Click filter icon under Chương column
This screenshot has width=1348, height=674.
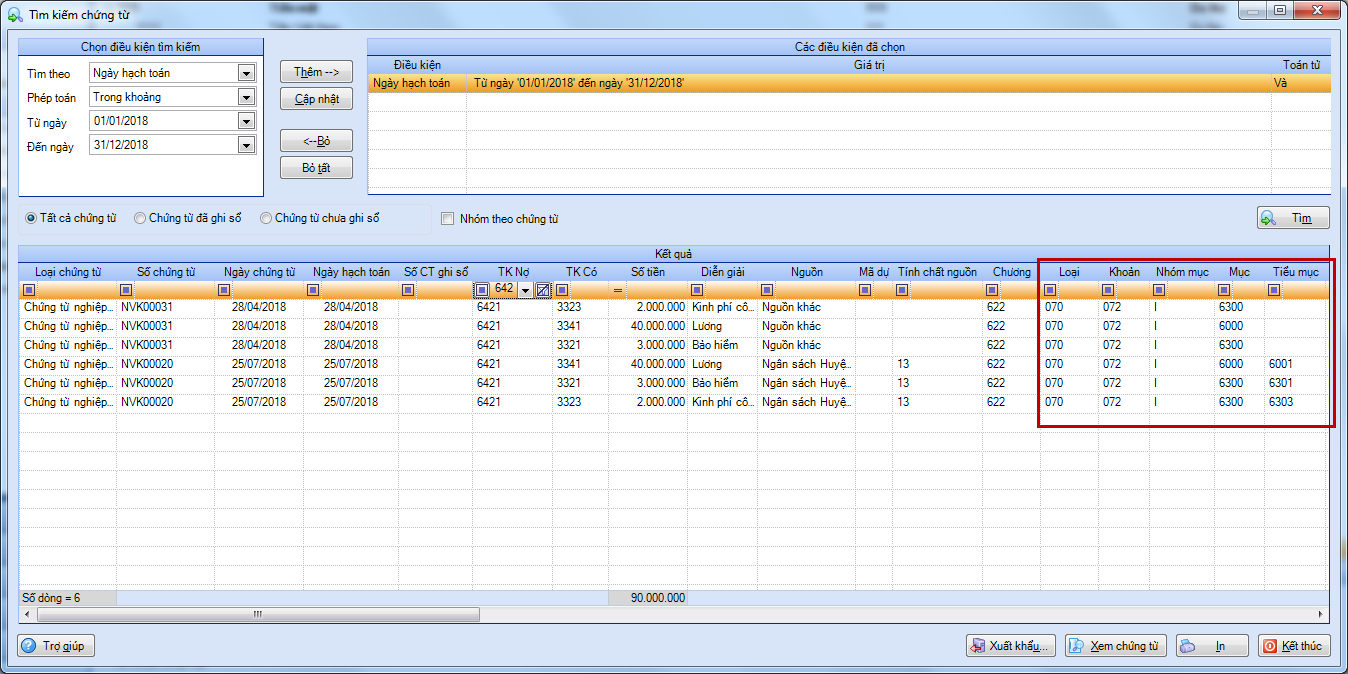pos(991,290)
